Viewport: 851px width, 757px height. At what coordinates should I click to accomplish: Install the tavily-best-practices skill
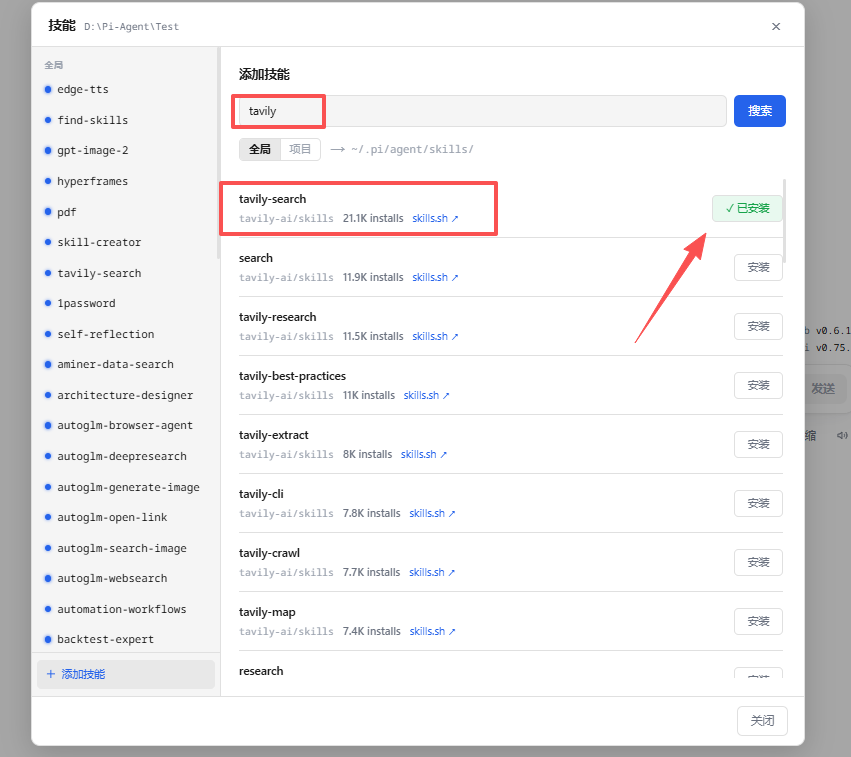pos(758,386)
